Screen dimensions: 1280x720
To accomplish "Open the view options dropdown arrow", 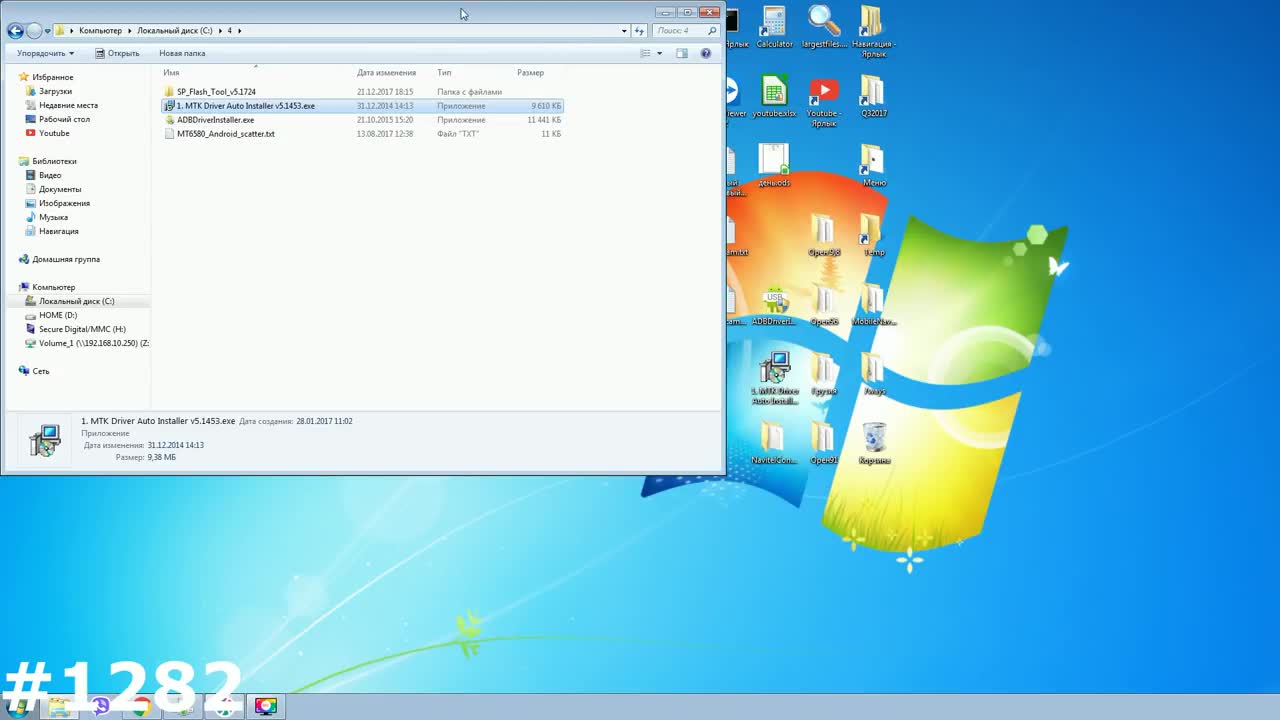I will [659, 53].
